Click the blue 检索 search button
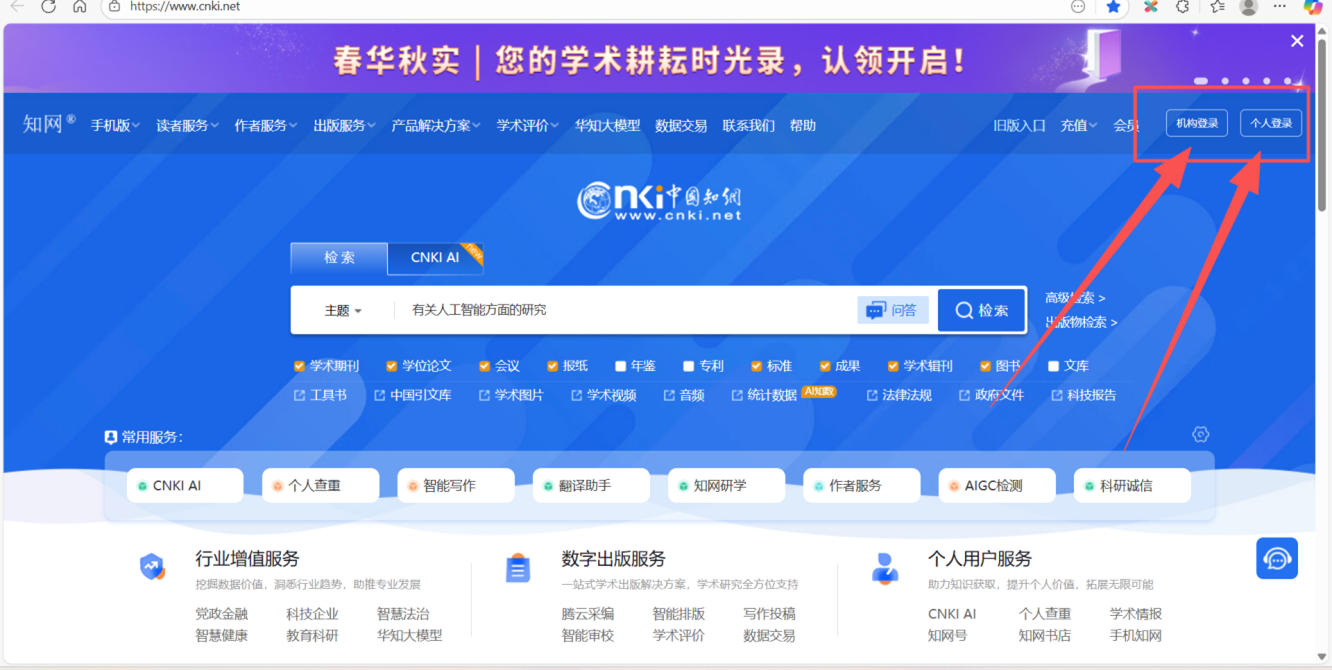 [x=982, y=310]
